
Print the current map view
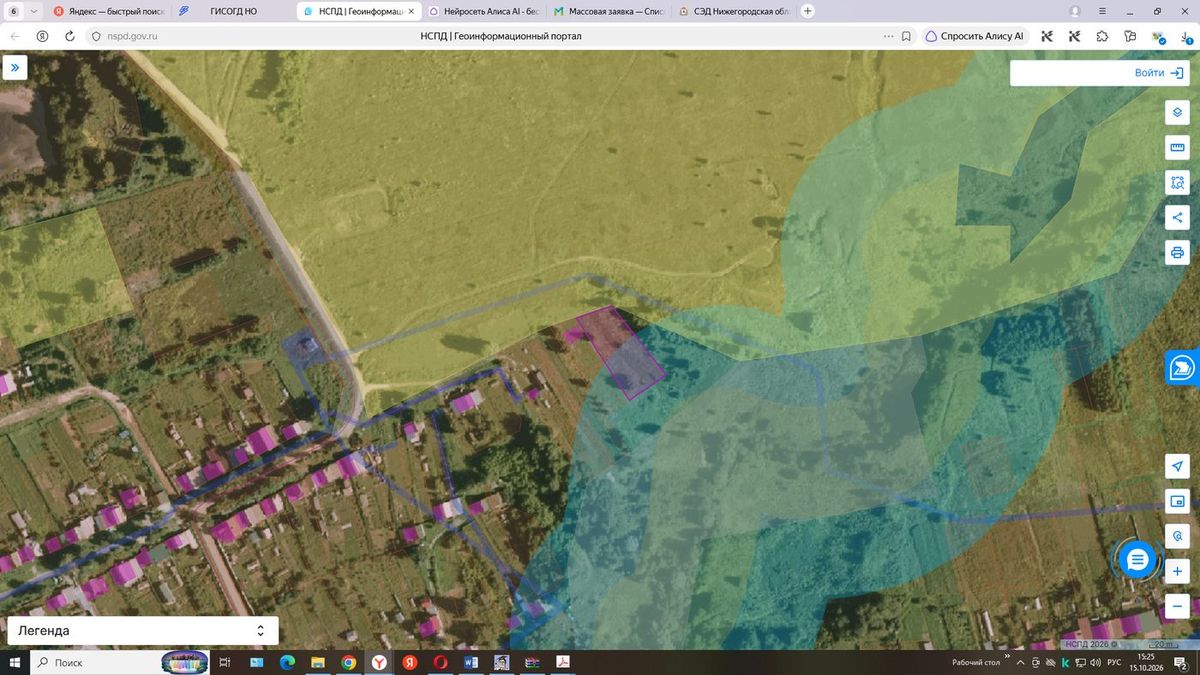click(x=1177, y=252)
